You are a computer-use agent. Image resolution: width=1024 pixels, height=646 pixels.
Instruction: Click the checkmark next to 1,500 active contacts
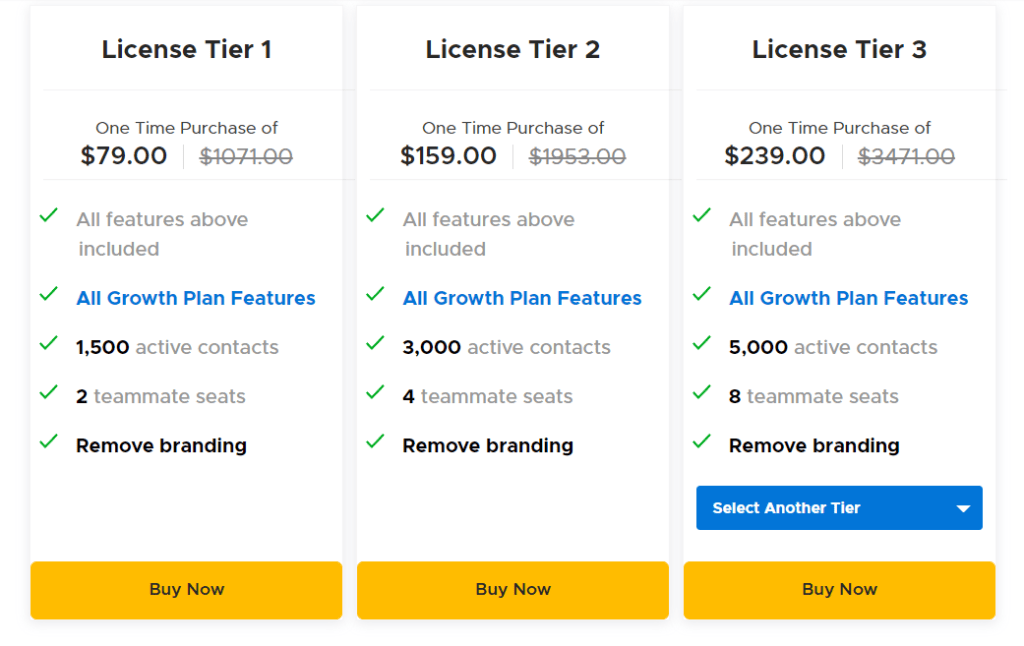48,343
